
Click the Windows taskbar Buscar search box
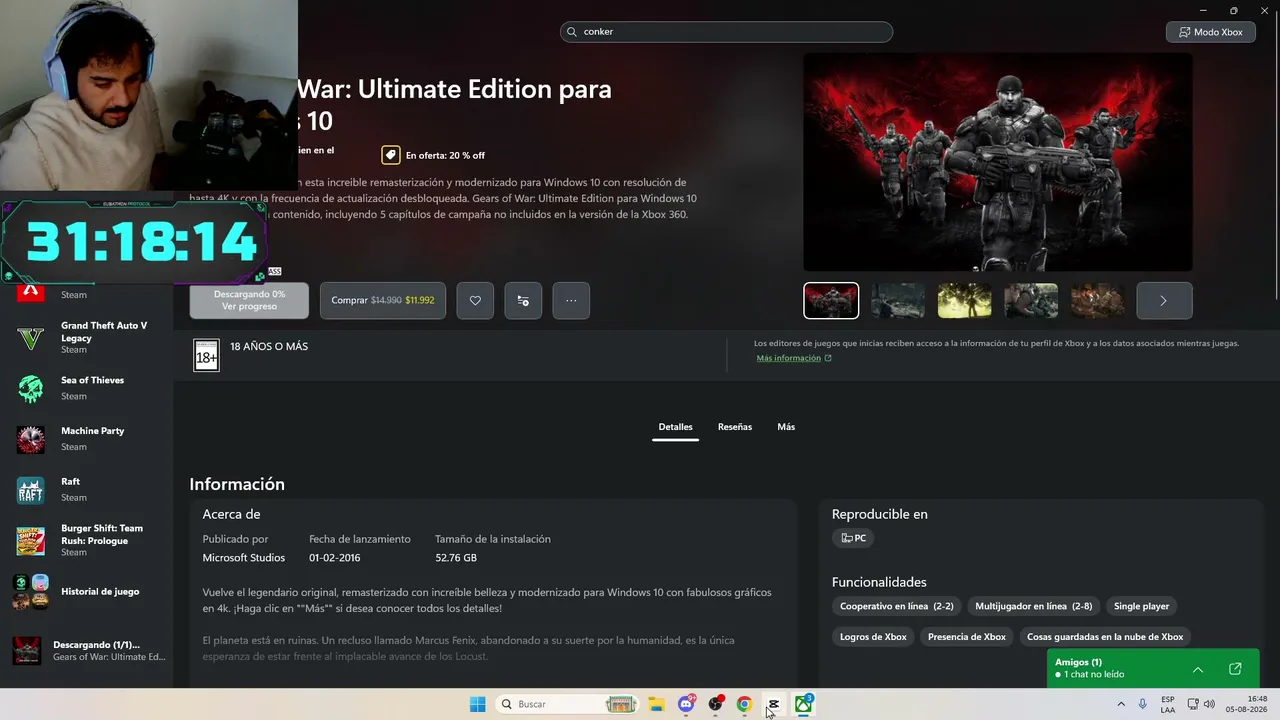tap(568, 704)
